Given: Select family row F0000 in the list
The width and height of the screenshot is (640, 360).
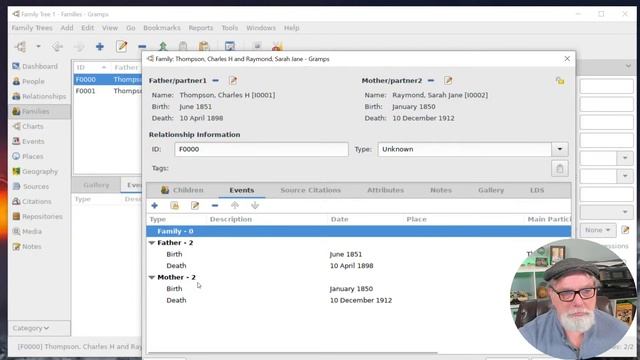Looking at the screenshot, I should point(108,79).
